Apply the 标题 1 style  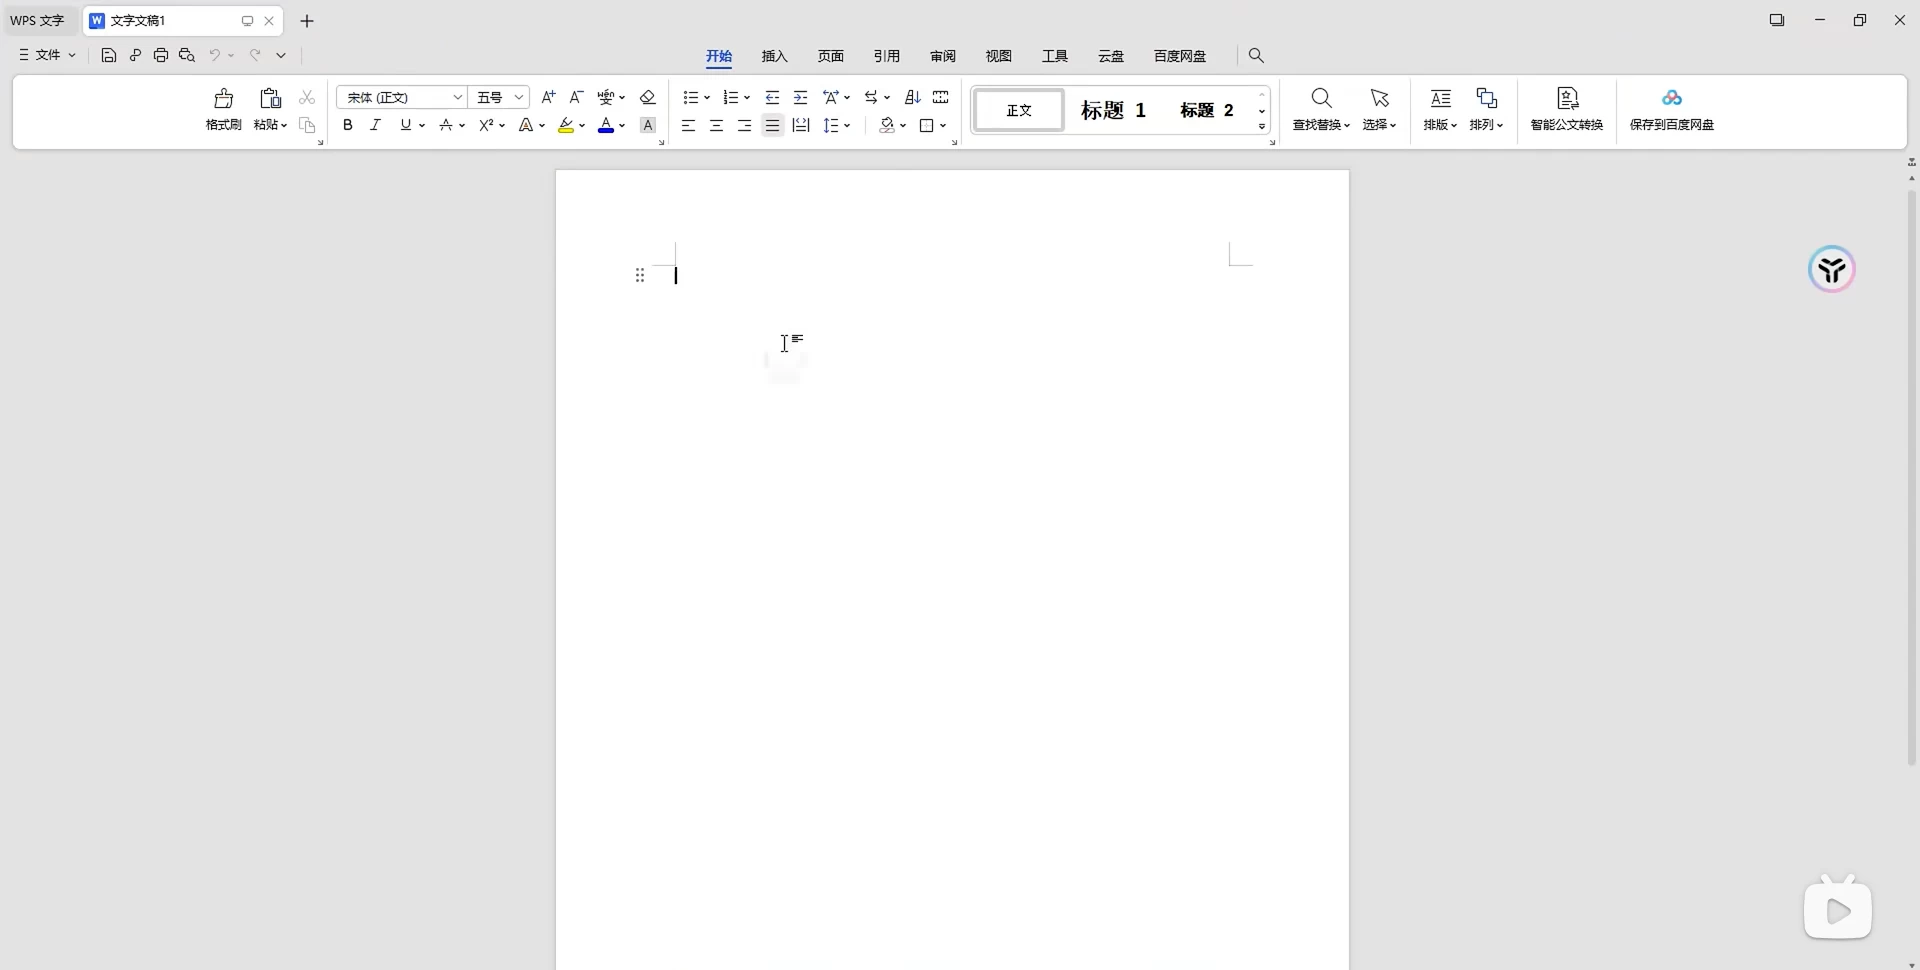coord(1113,110)
